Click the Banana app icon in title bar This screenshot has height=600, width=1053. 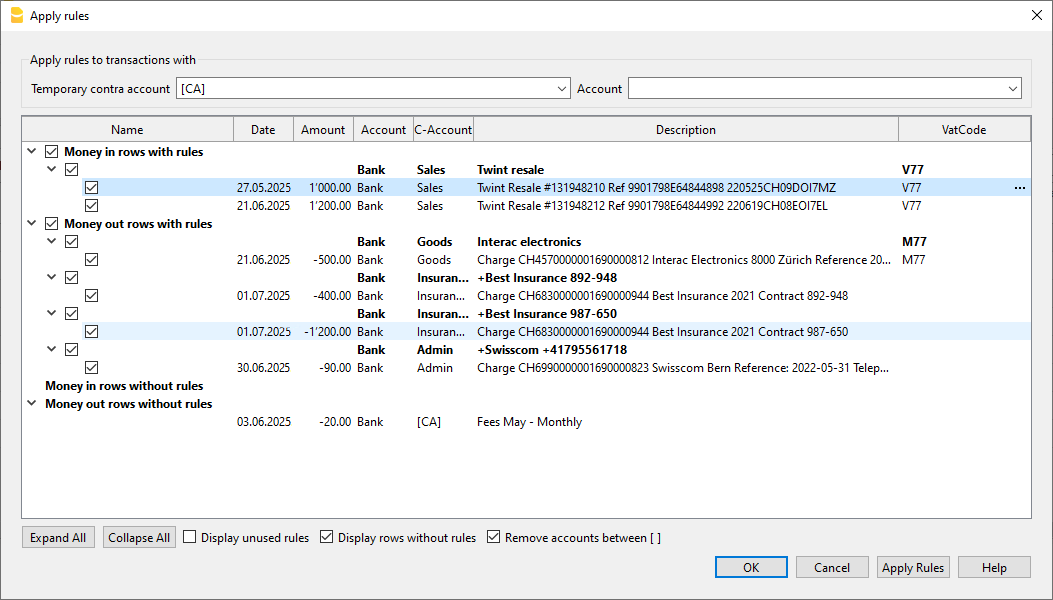[x=16, y=16]
